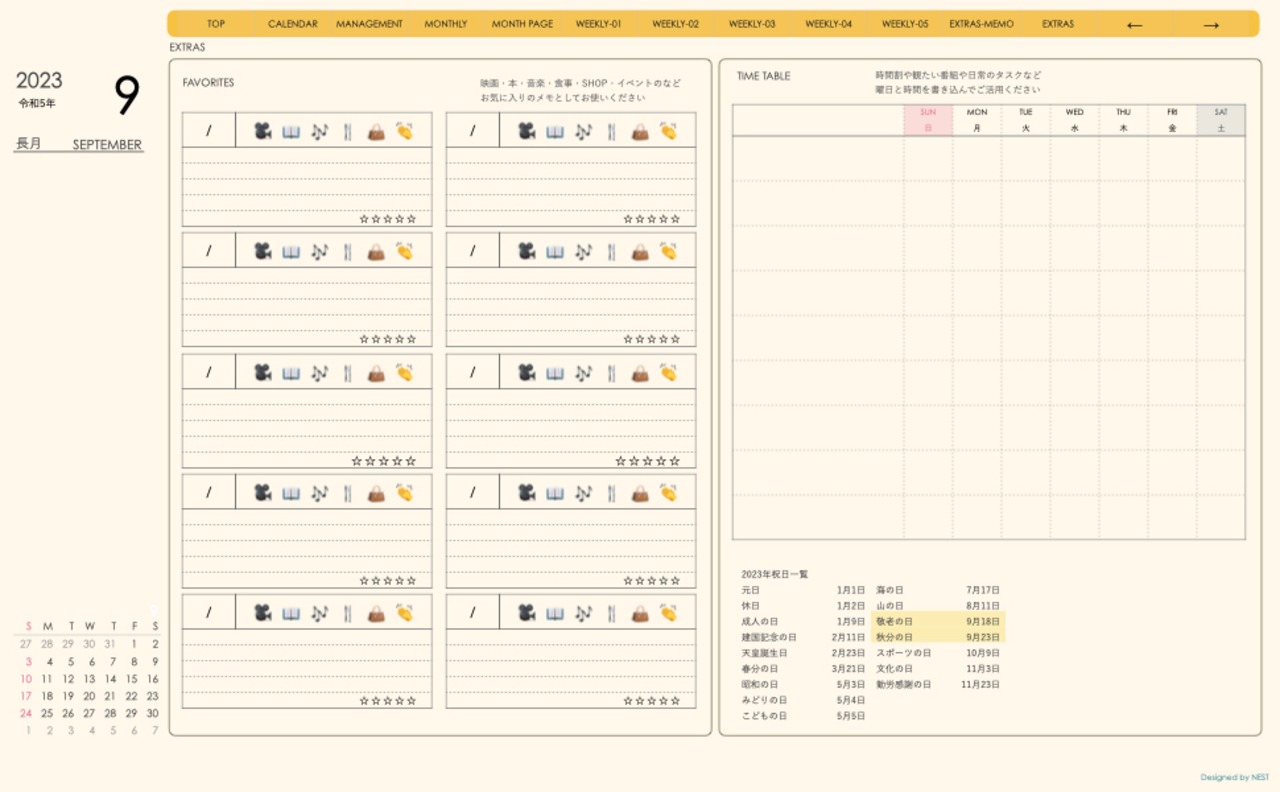1280x792 pixels.
Task: Click the date slash field in top-left card
Action: pos(209,131)
